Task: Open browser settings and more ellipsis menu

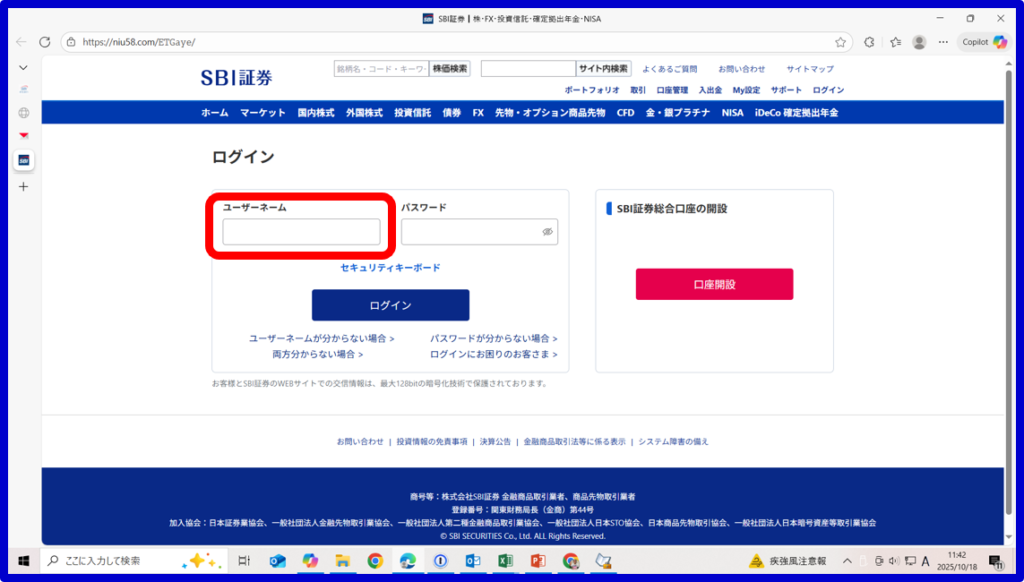Action: pyautogui.click(x=943, y=42)
